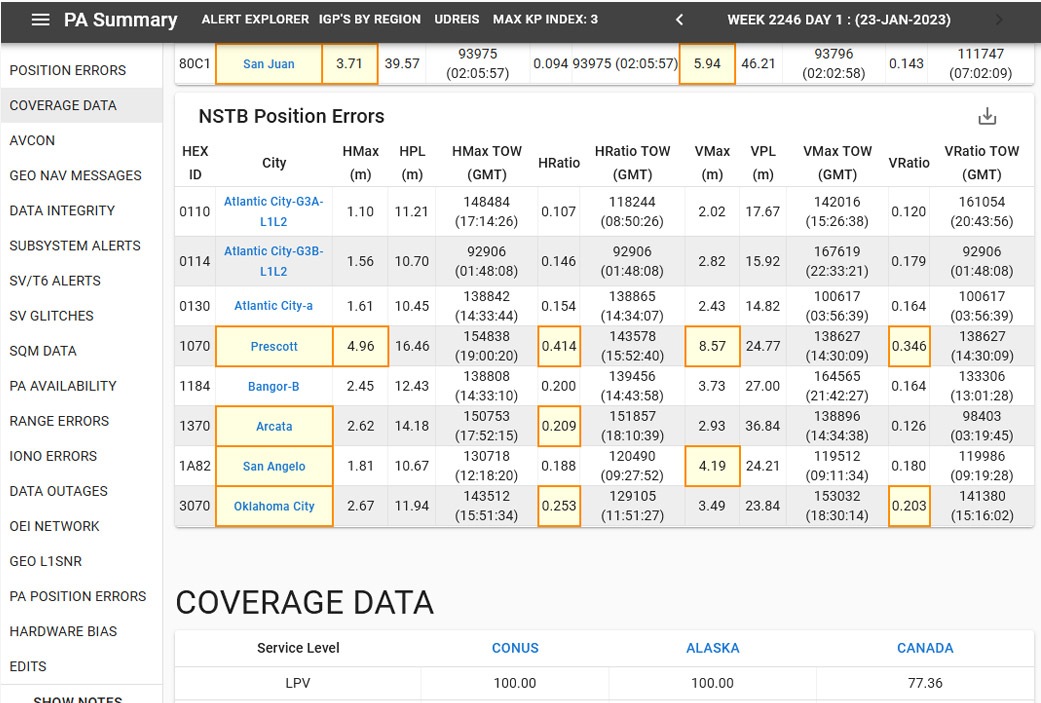Open the ALASKA coverage link
Image resolution: width=1041 pixels, height=703 pixels.
coord(712,648)
